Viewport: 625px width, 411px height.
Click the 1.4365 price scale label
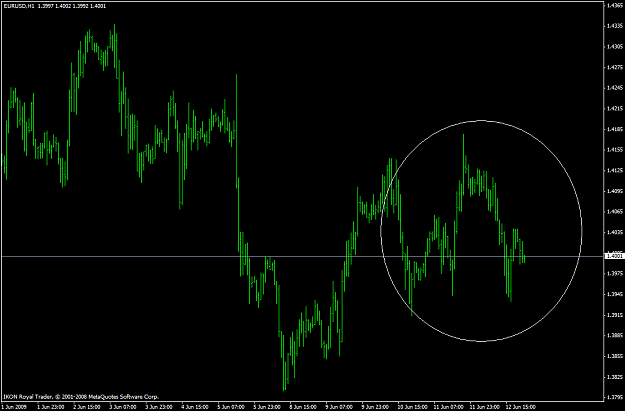pos(615,5)
